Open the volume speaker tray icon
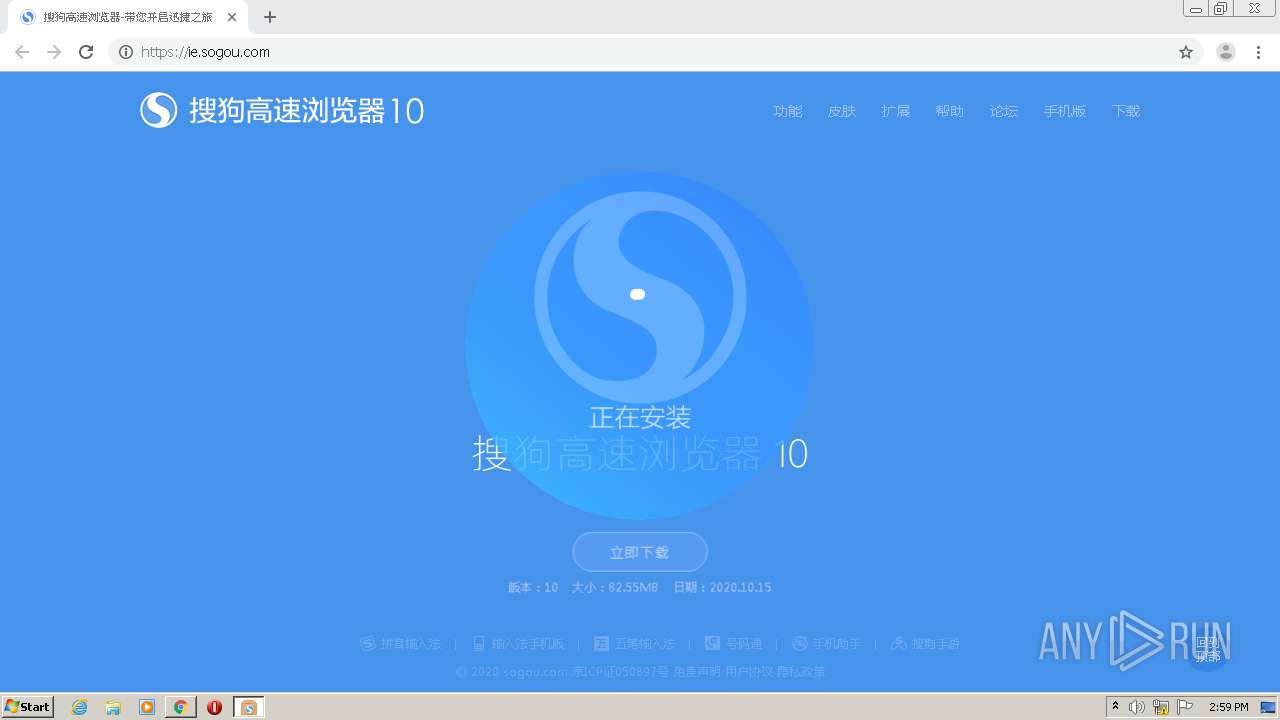Screen dimensions: 1280x720 (1137, 707)
